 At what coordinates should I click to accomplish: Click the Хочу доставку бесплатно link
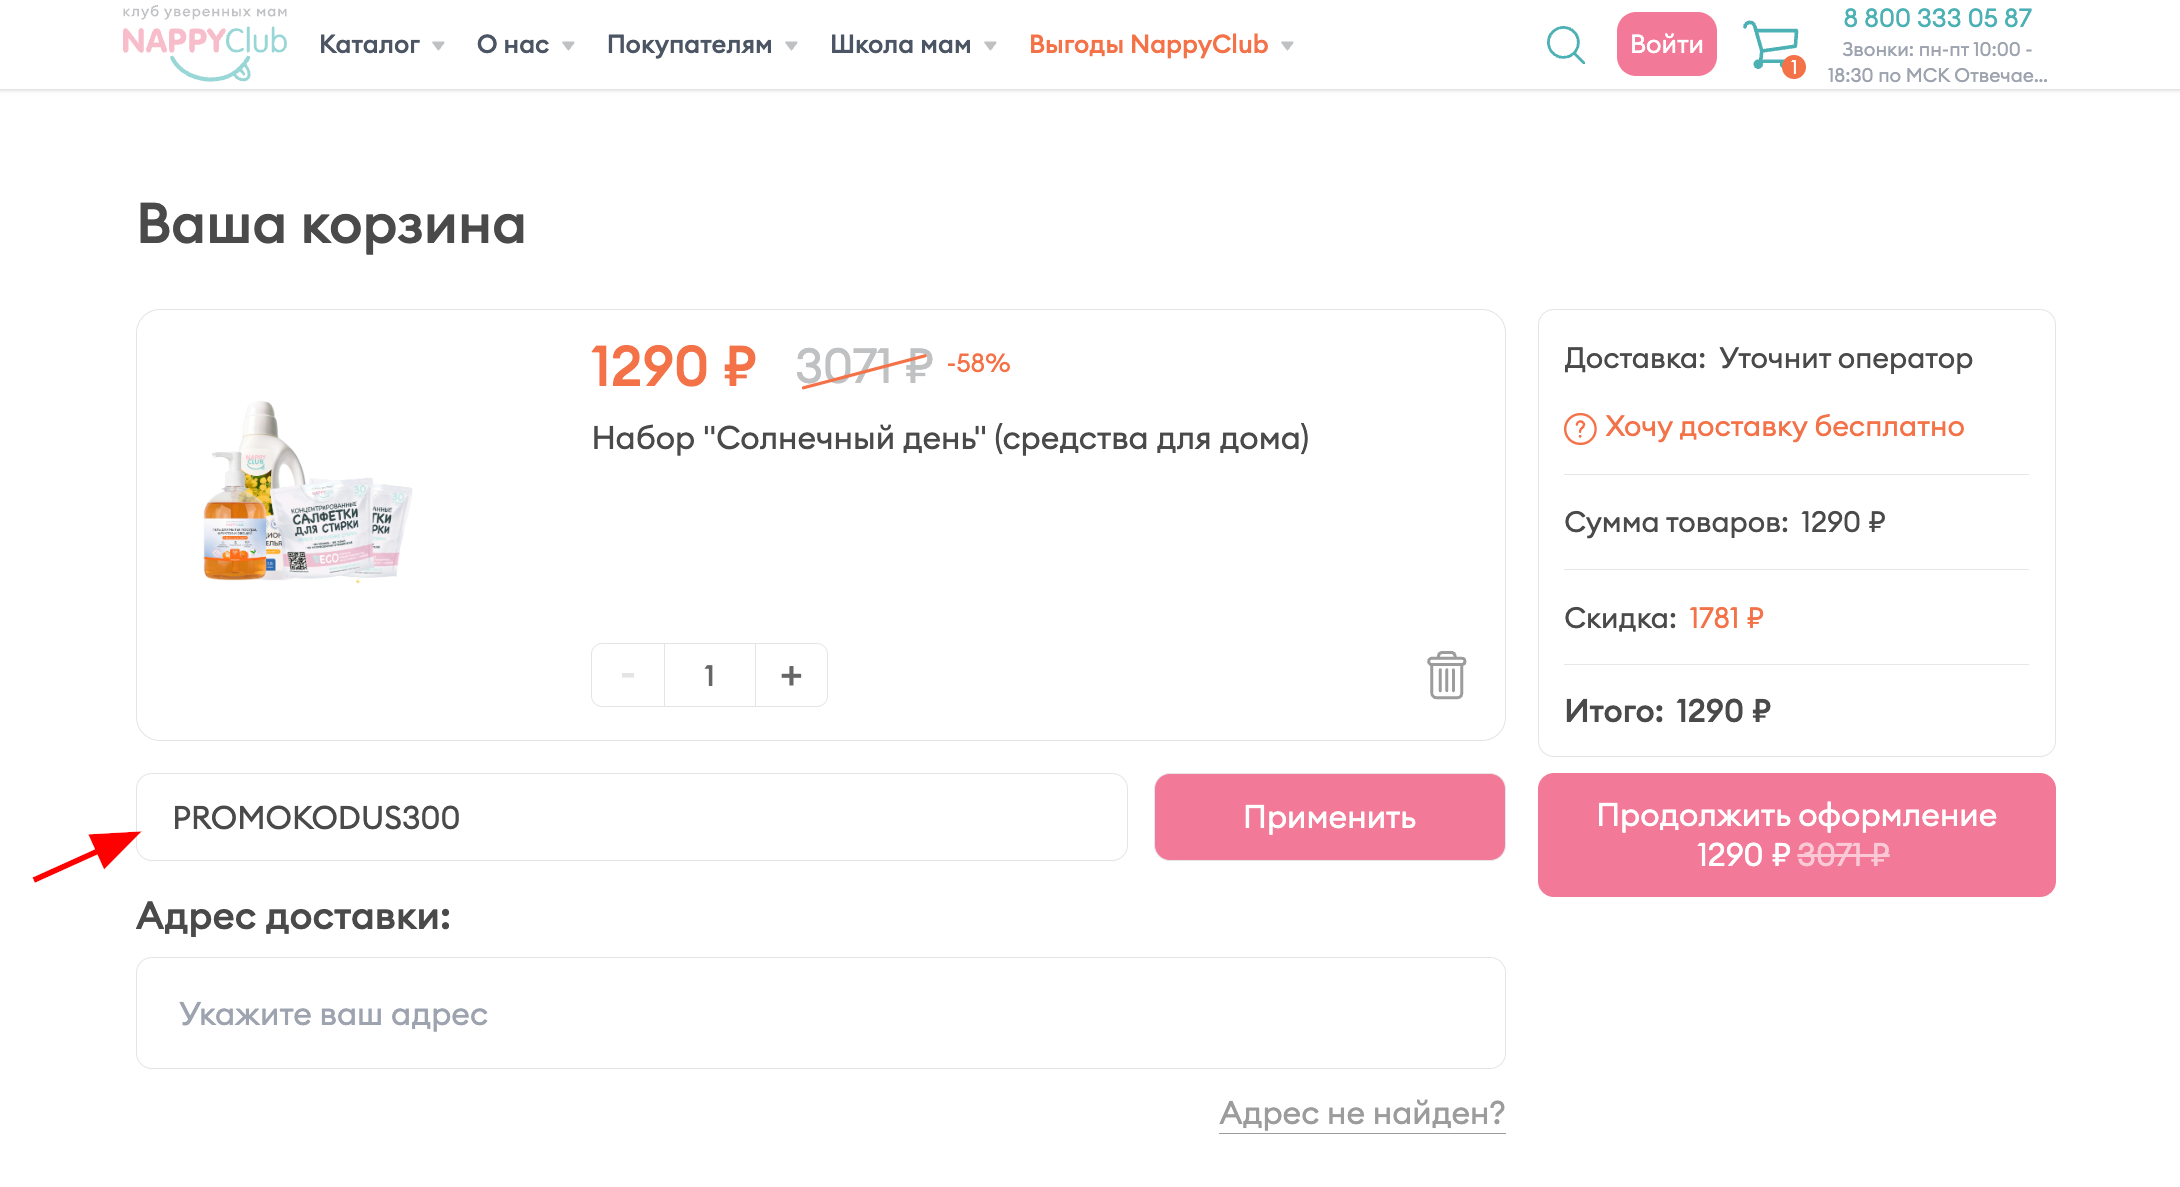click(x=1783, y=428)
